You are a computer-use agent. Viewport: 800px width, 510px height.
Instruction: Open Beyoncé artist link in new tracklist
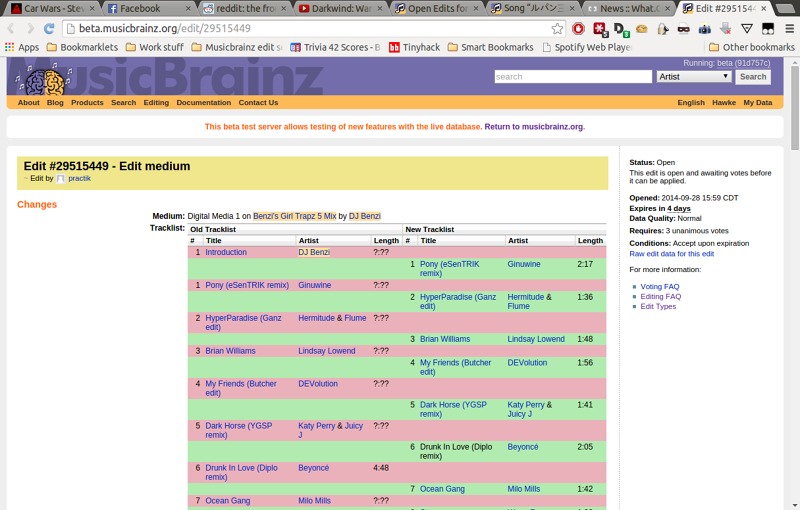[522, 447]
